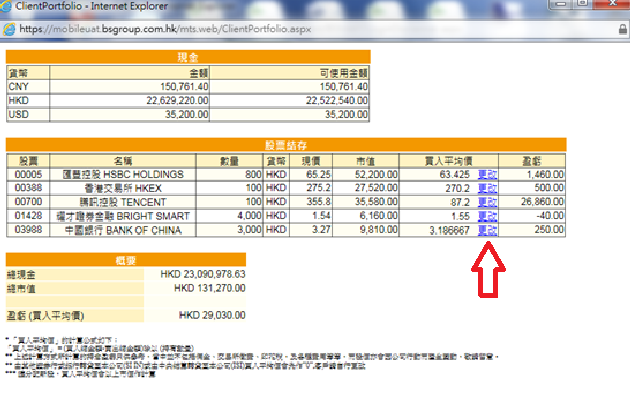Click the 現金 section header
The image size is (630, 404).
[188, 57]
